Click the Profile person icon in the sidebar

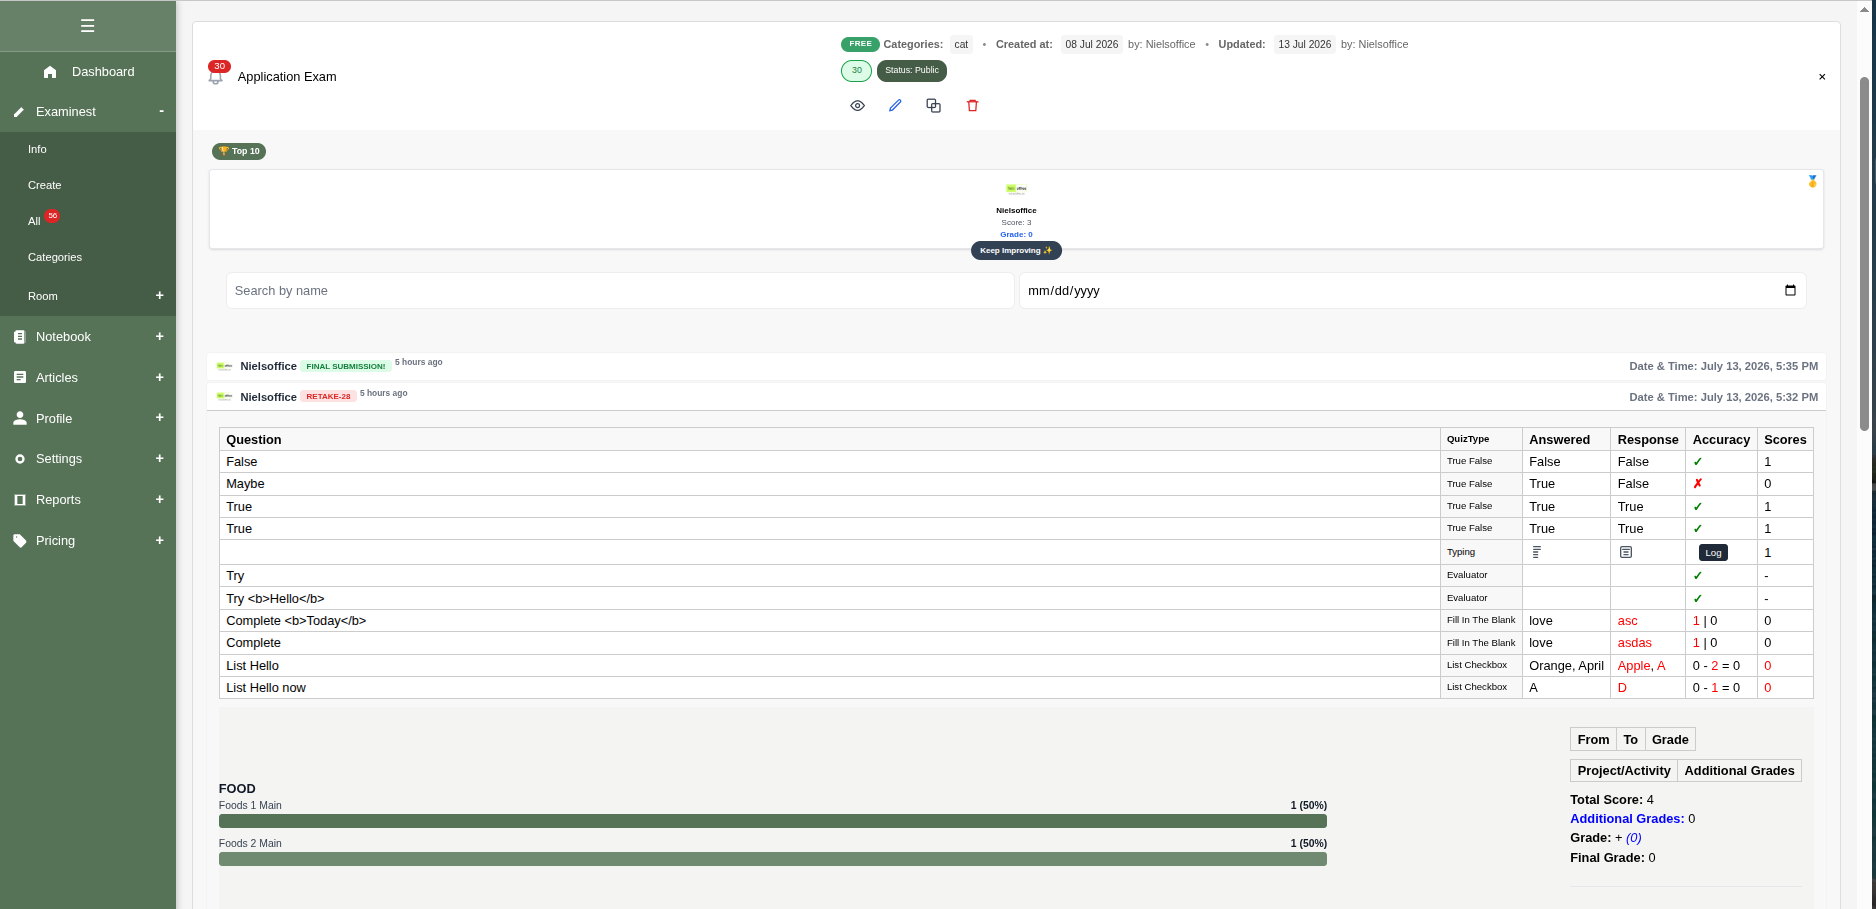pos(20,419)
